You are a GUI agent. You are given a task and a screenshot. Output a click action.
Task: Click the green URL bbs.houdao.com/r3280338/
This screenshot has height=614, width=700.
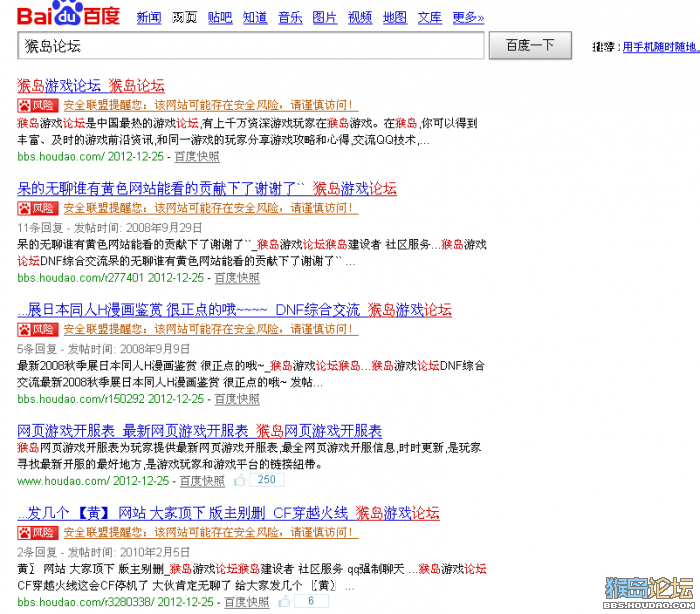(116, 602)
